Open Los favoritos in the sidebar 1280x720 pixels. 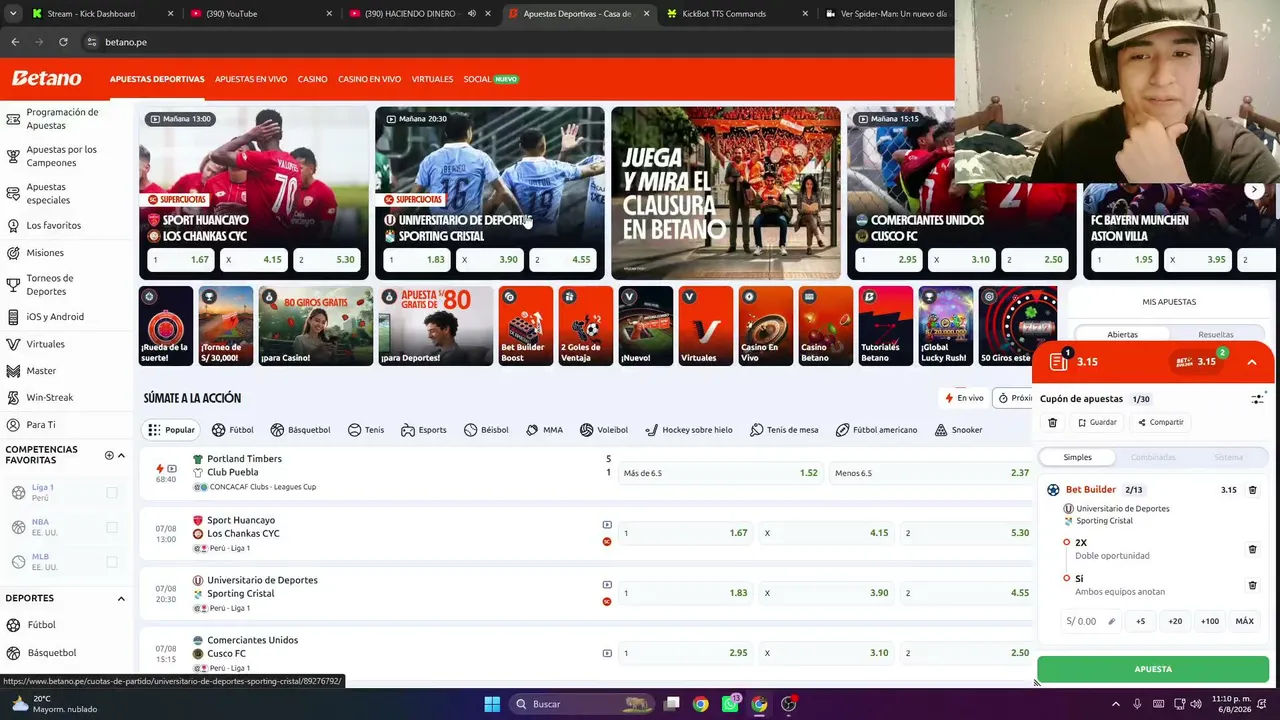pyautogui.click(x=54, y=226)
